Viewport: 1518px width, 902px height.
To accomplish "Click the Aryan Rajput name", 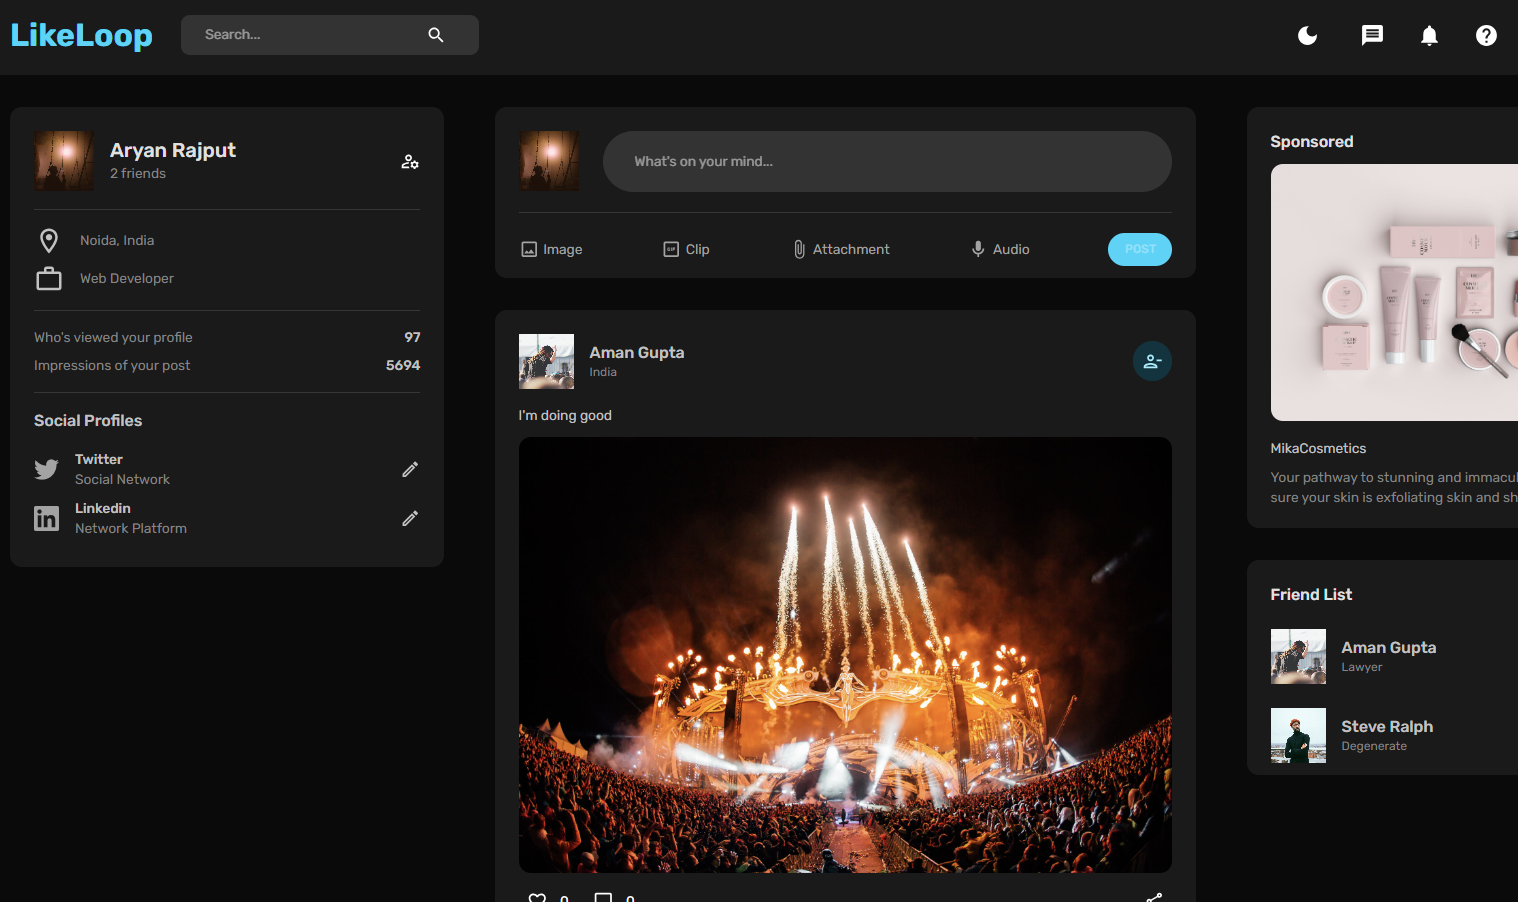I will point(173,150).
